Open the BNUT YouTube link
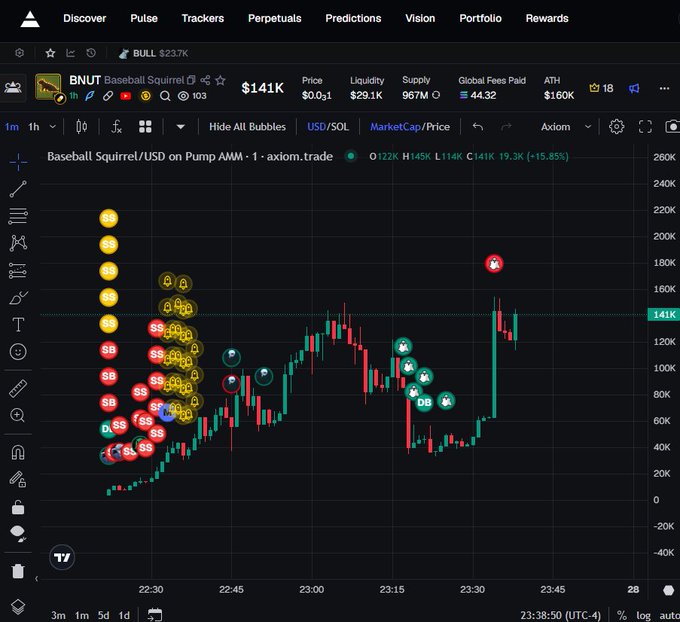Screen dimensions: 680x622 click(126, 96)
